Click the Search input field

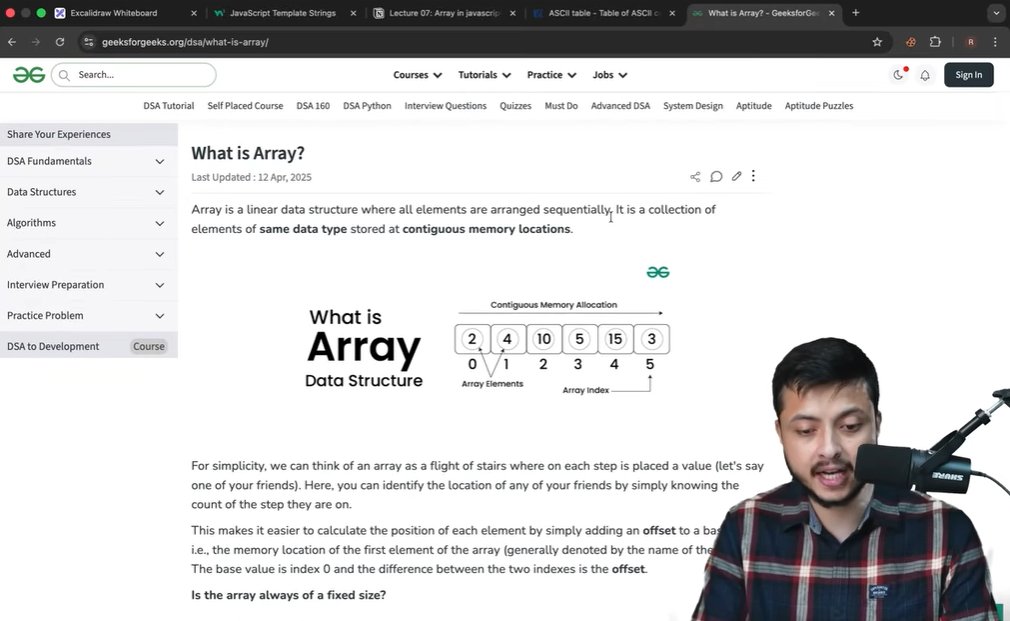133,75
